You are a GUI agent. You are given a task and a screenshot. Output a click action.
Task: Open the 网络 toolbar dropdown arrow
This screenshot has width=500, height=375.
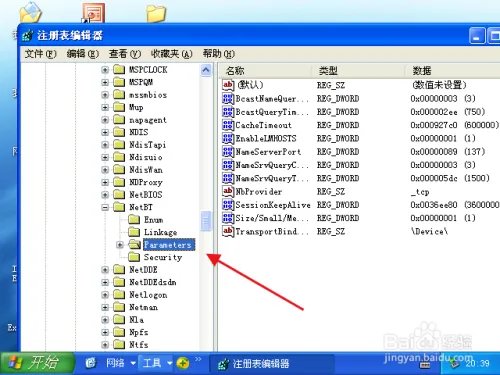[x=133, y=363]
